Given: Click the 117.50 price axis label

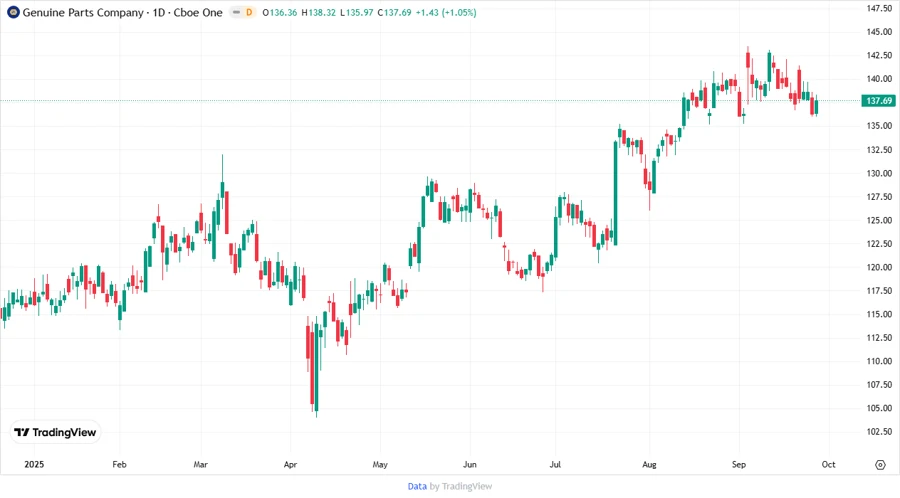Looking at the screenshot, I should (x=879, y=290).
